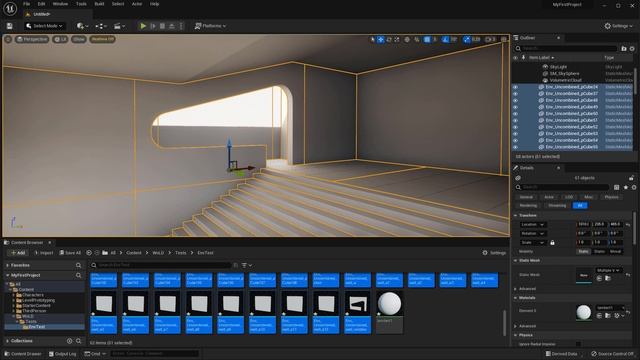The height and width of the screenshot is (360, 640).
Task: Click the Perspective view mode button
Action: (x=32, y=39)
